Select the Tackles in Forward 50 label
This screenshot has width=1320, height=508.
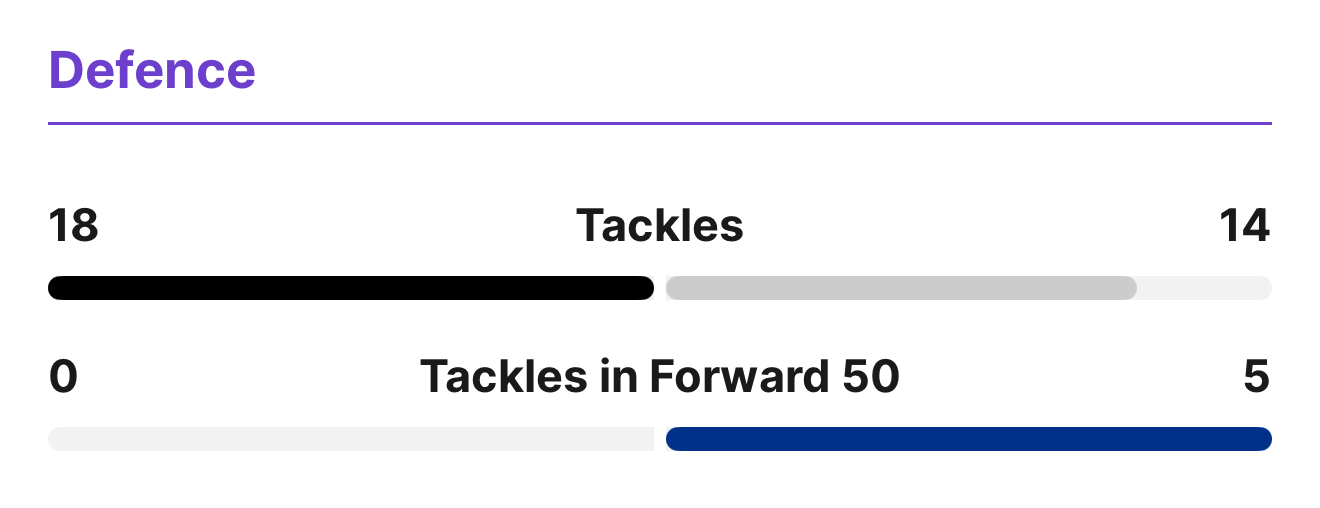pos(660,377)
